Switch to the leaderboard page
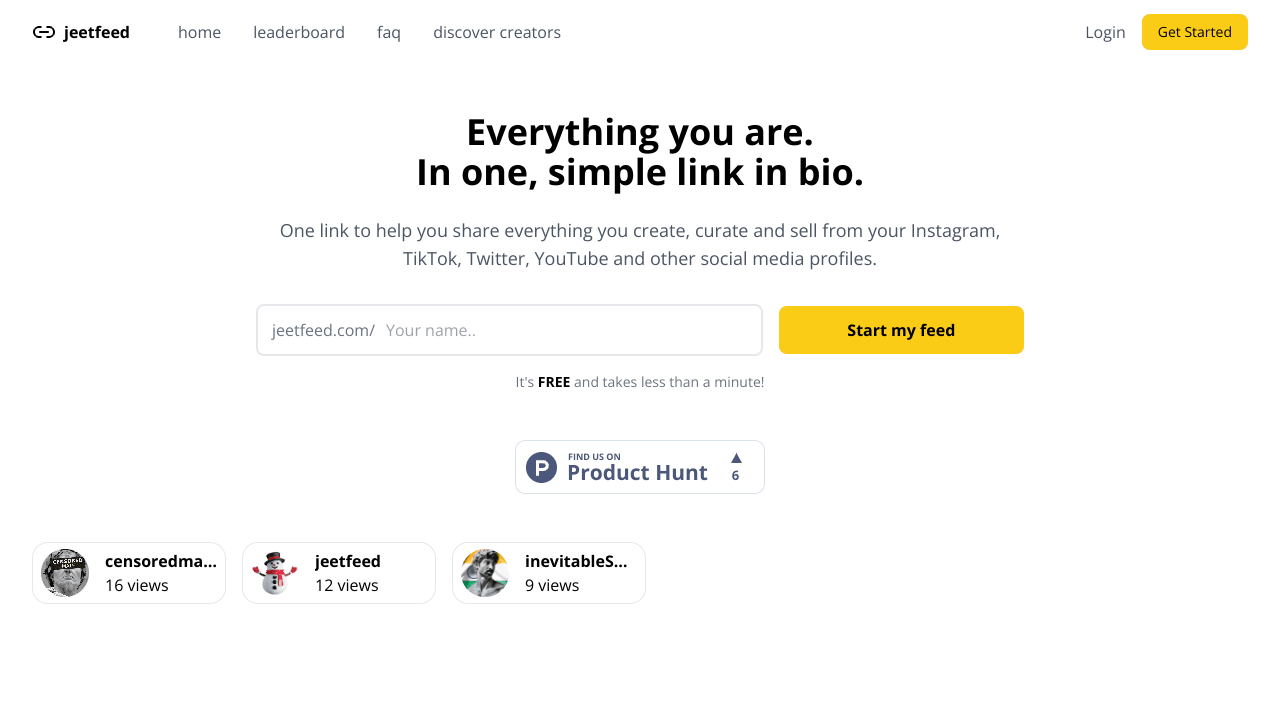This screenshot has width=1280, height=720. click(299, 32)
